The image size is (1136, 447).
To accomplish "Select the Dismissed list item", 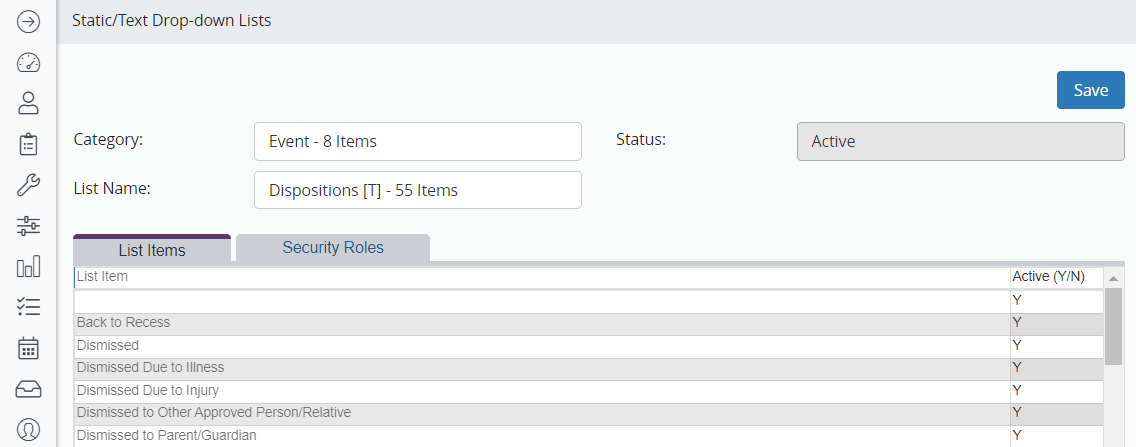I will coord(542,346).
